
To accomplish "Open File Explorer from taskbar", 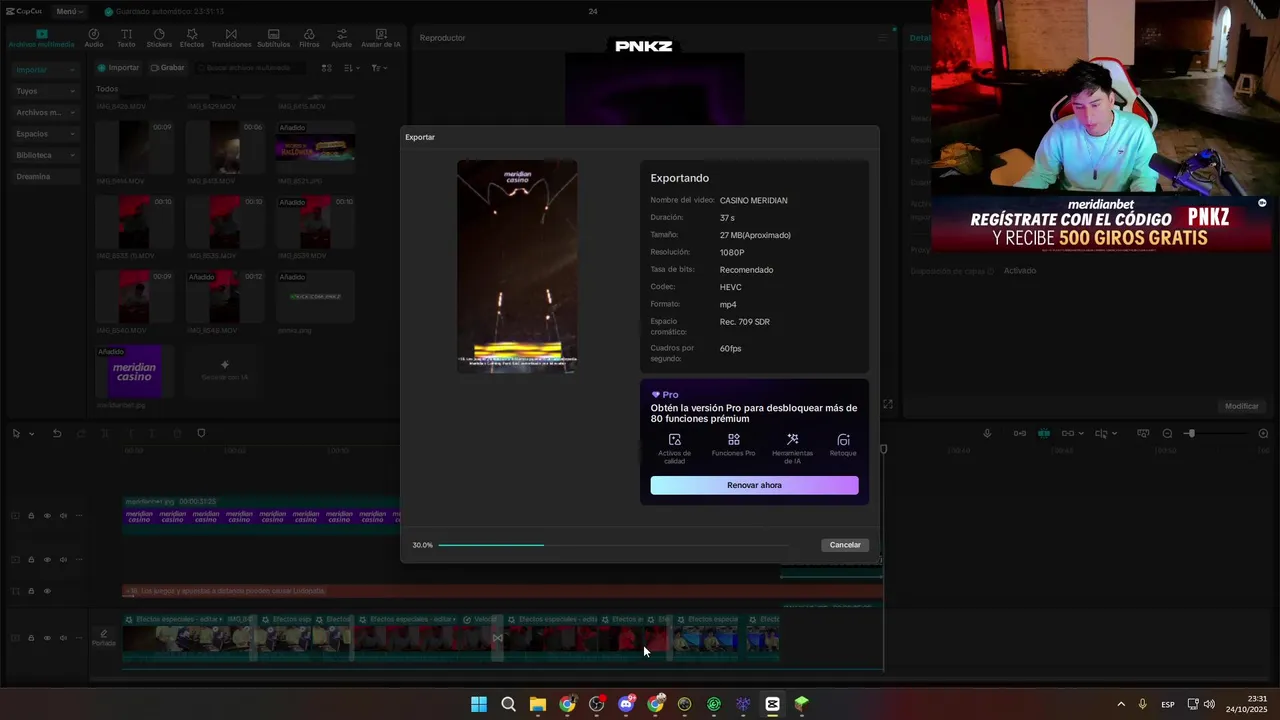I will (x=538, y=704).
